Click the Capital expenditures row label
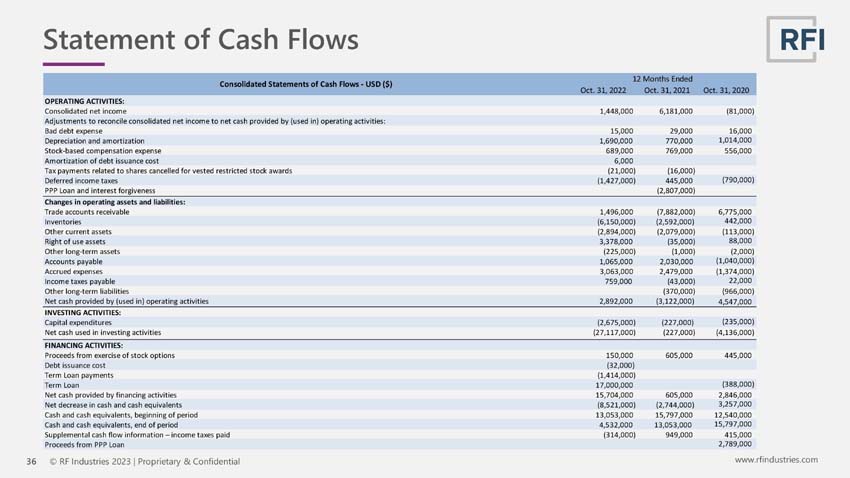This screenshot has height=478, width=850. (x=78, y=323)
